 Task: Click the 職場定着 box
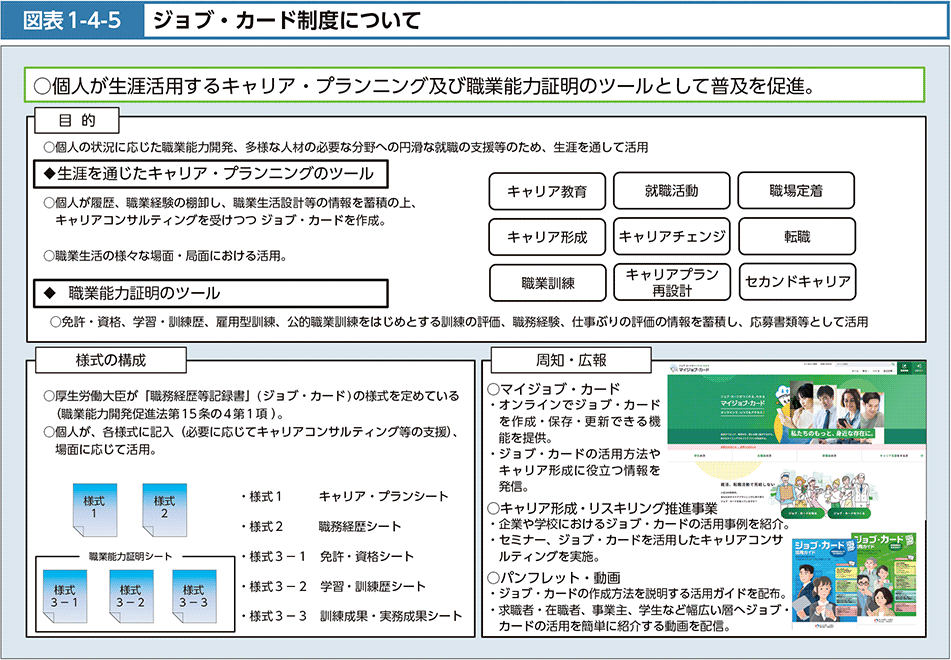tap(796, 191)
